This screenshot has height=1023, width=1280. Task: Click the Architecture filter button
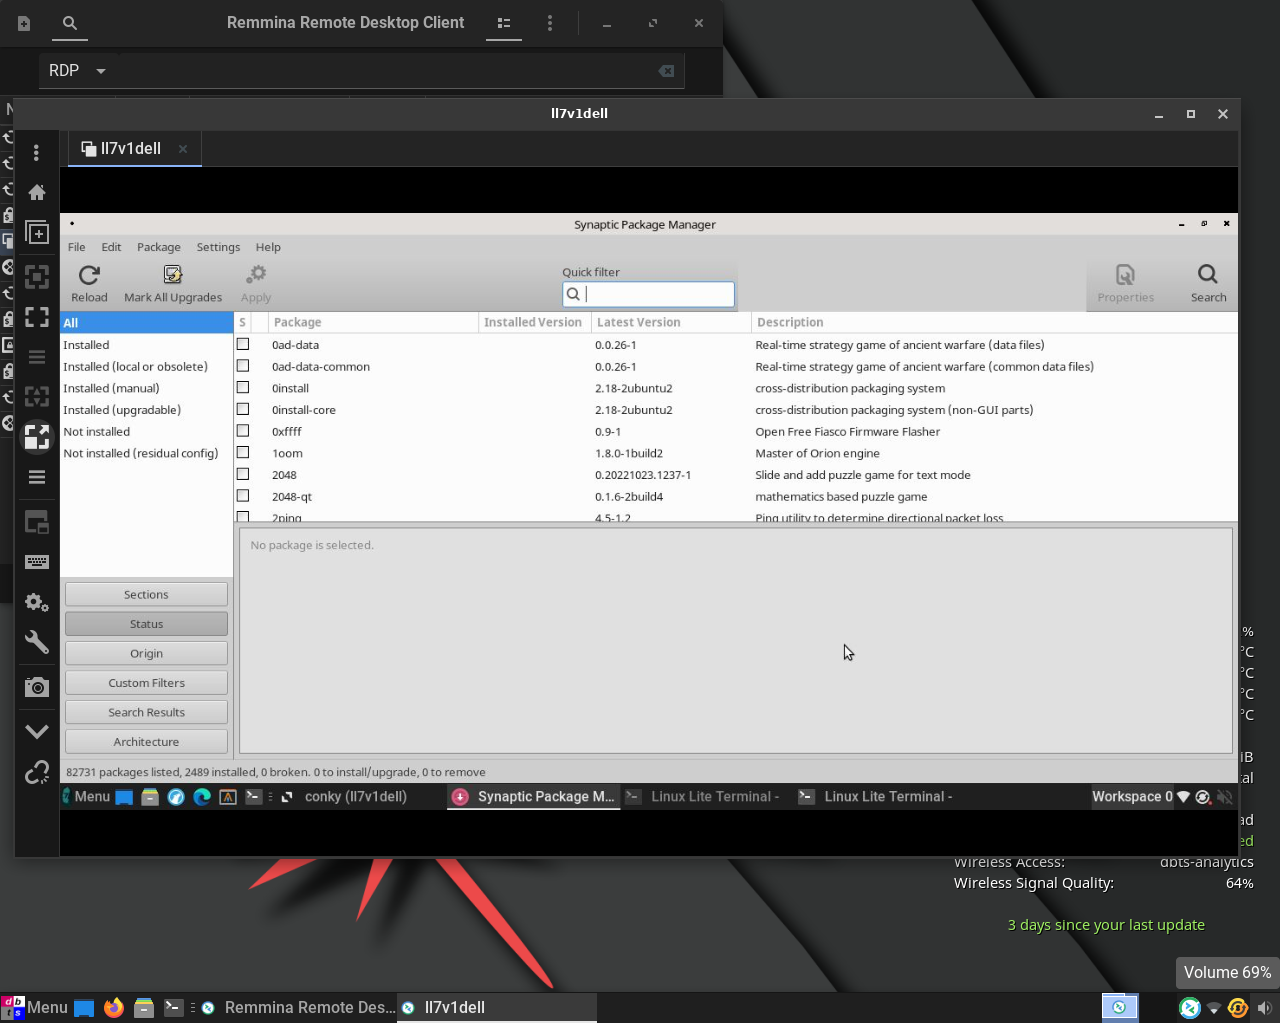(x=146, y=742)
